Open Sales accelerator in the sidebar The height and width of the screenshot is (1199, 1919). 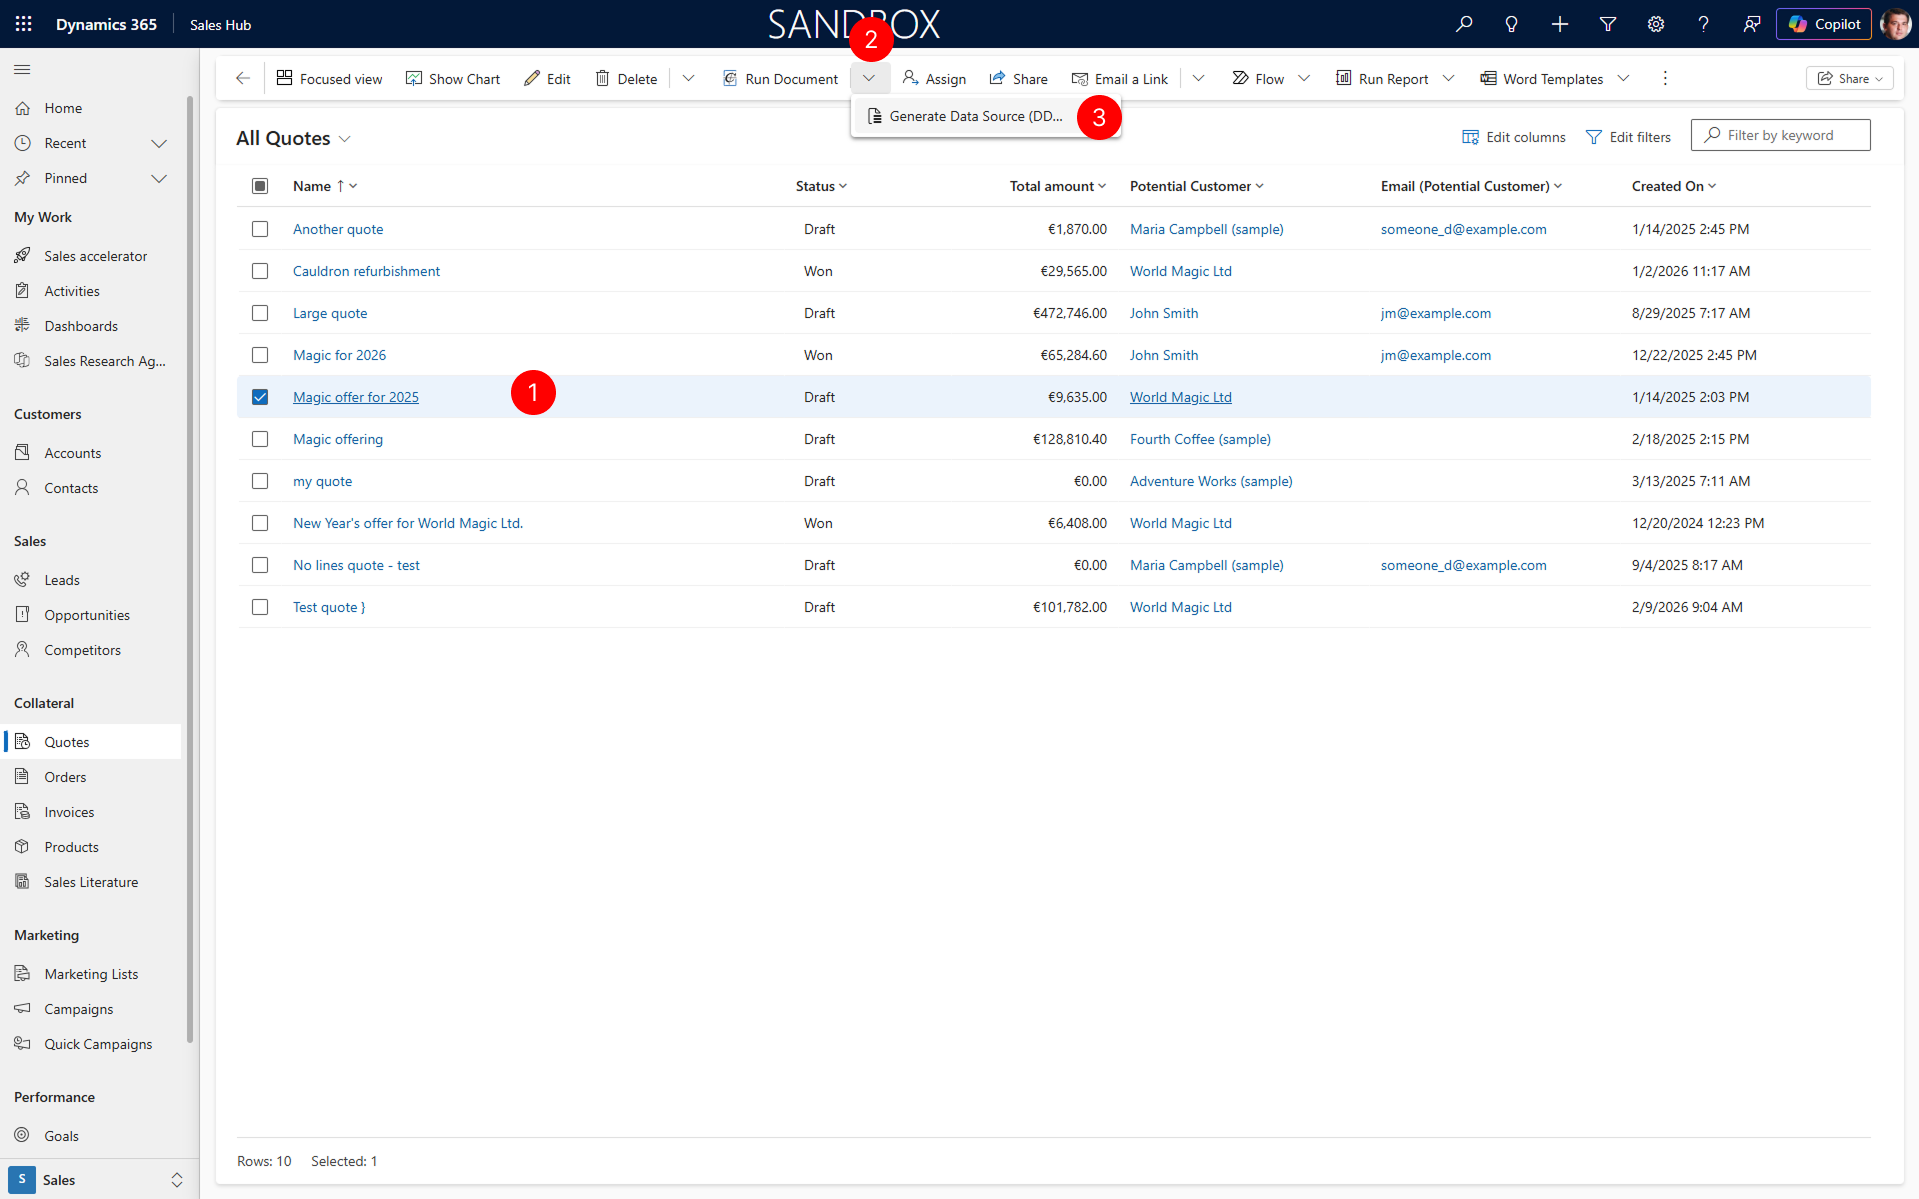click(95, 256)
